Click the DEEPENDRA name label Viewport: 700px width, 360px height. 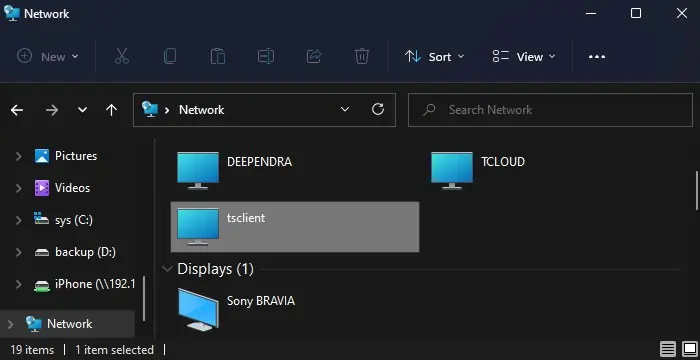pyautogui.click(x=259, y=162)
